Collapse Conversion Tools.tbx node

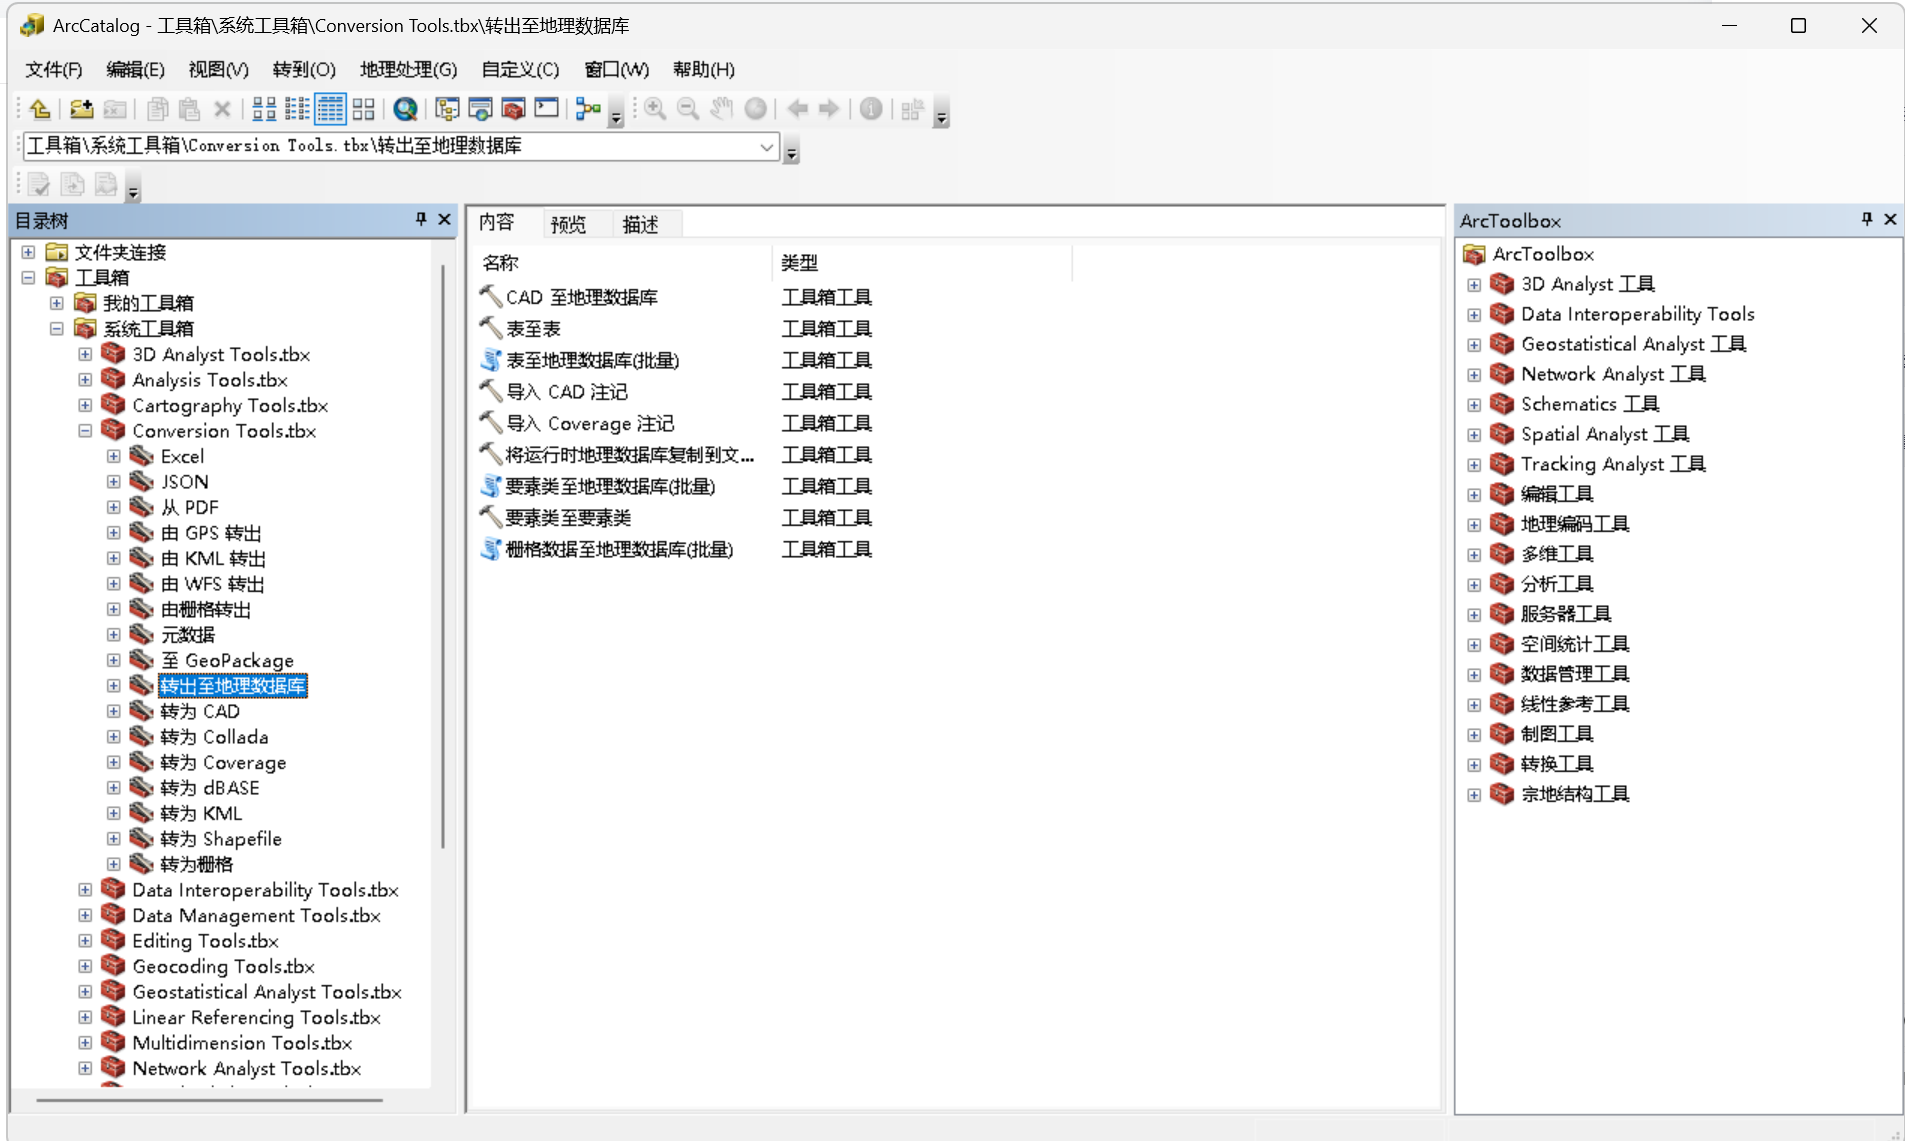coord(85,431)
